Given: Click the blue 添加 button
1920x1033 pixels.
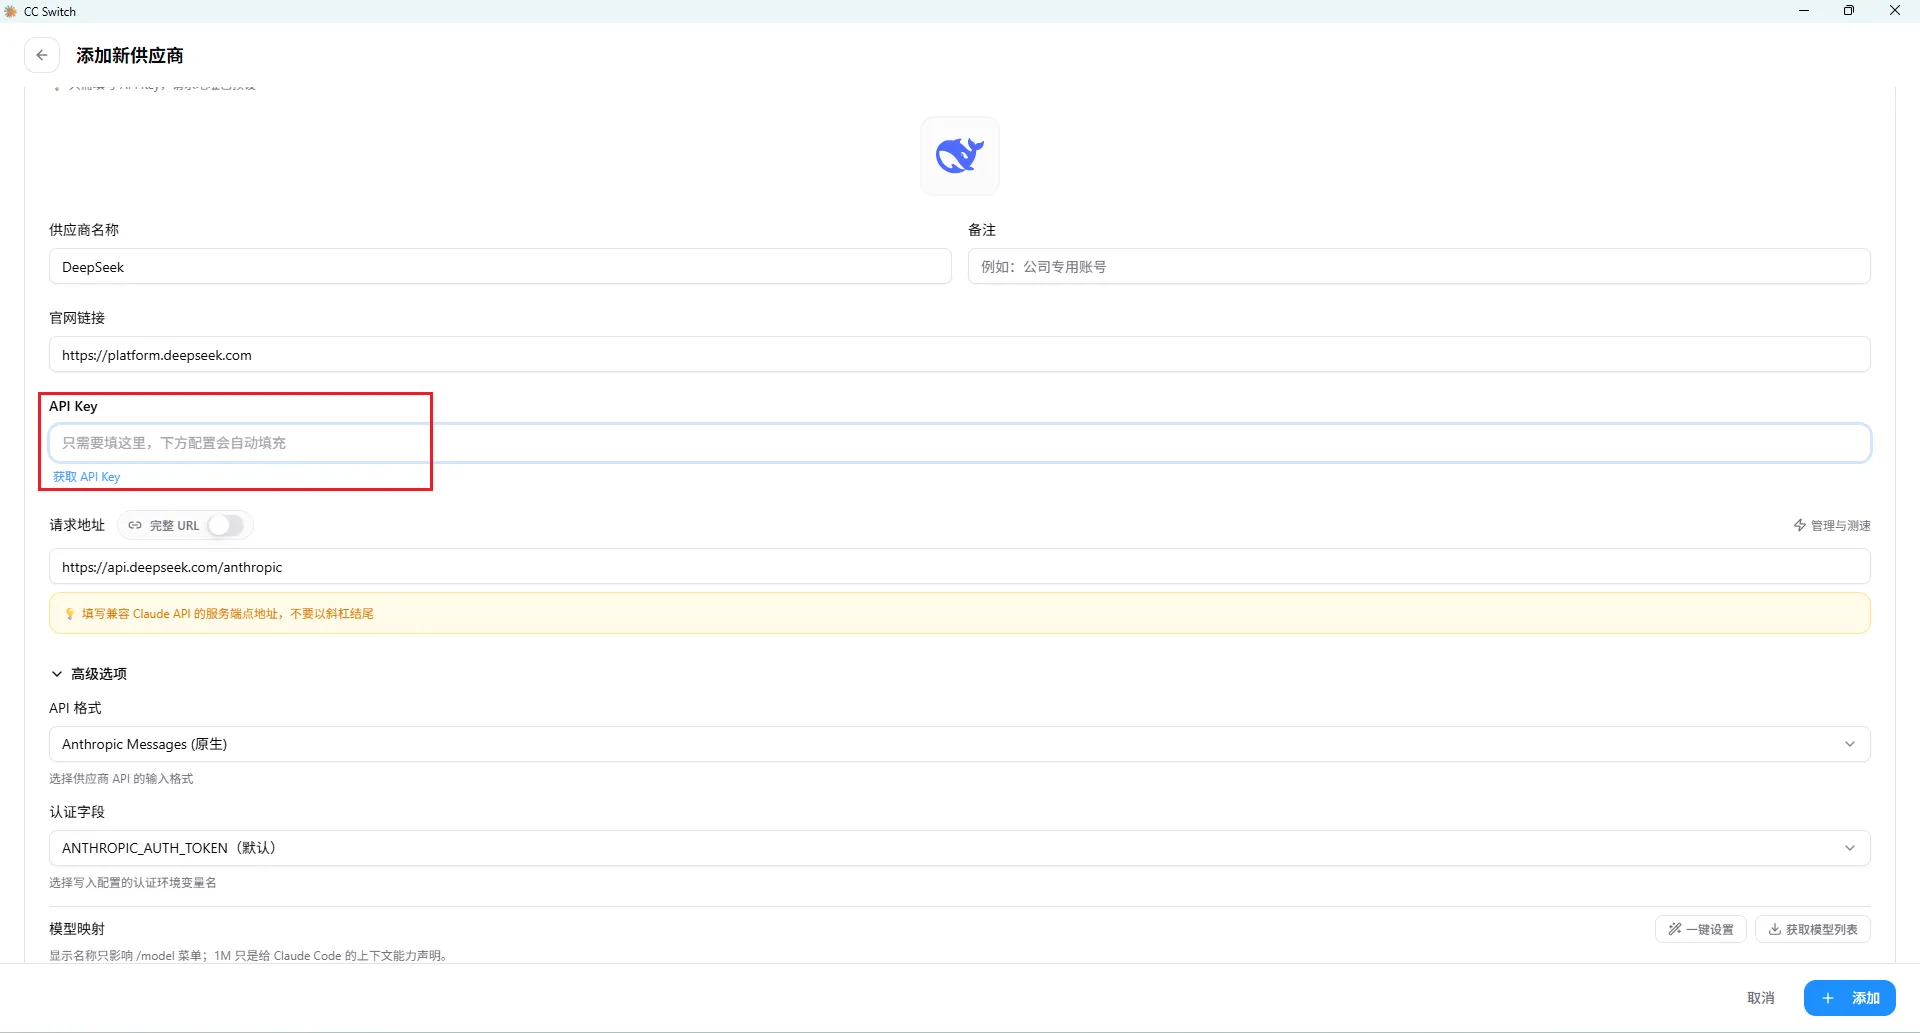Looking at the screenshot, I should point(1850,998).
